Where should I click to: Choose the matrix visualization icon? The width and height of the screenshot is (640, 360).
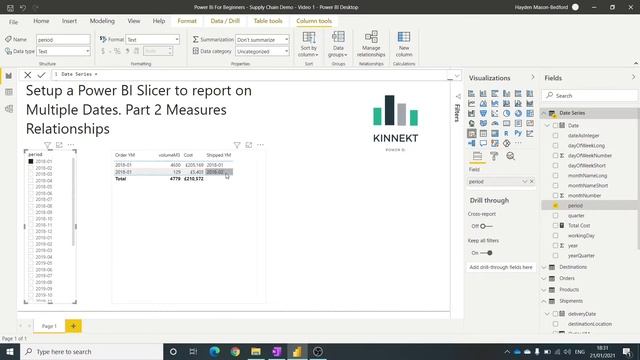[495, 133]
